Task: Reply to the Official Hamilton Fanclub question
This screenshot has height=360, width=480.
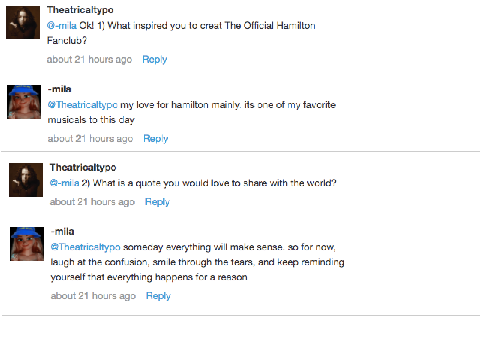Action: [155, 60]
